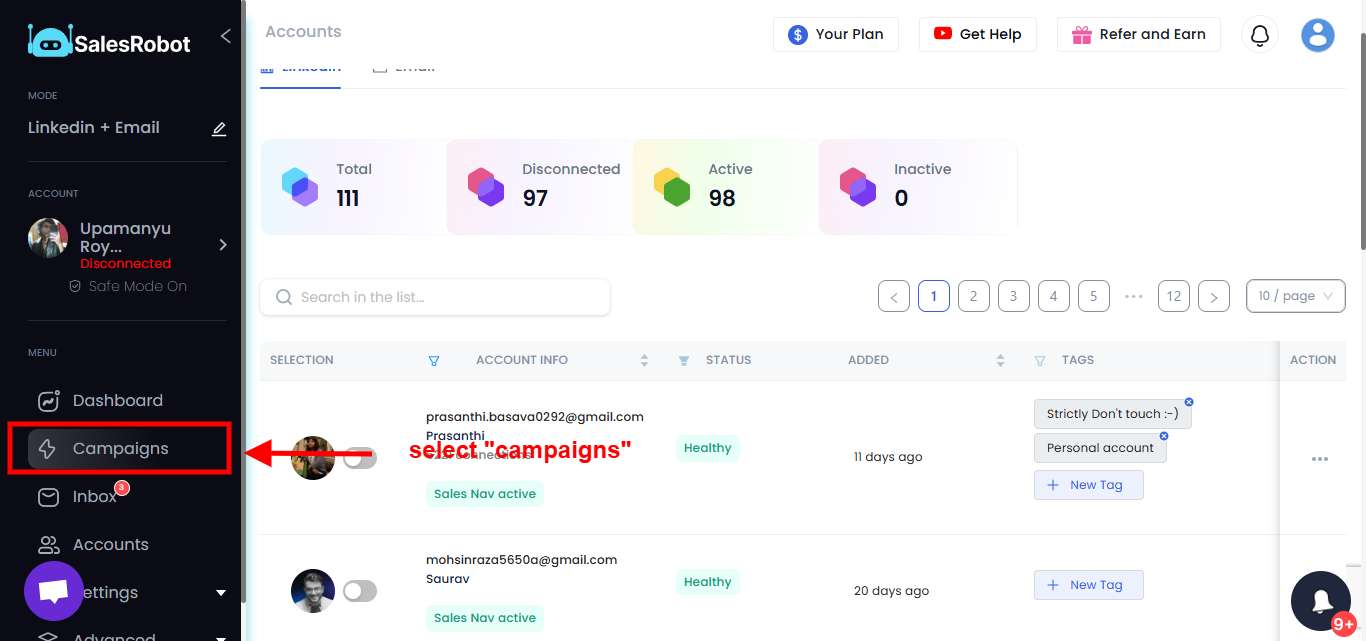Go to the previous page arrow
Image resolution: width=1366 pixels, height=641 pixels.
[x=894, y=296]
